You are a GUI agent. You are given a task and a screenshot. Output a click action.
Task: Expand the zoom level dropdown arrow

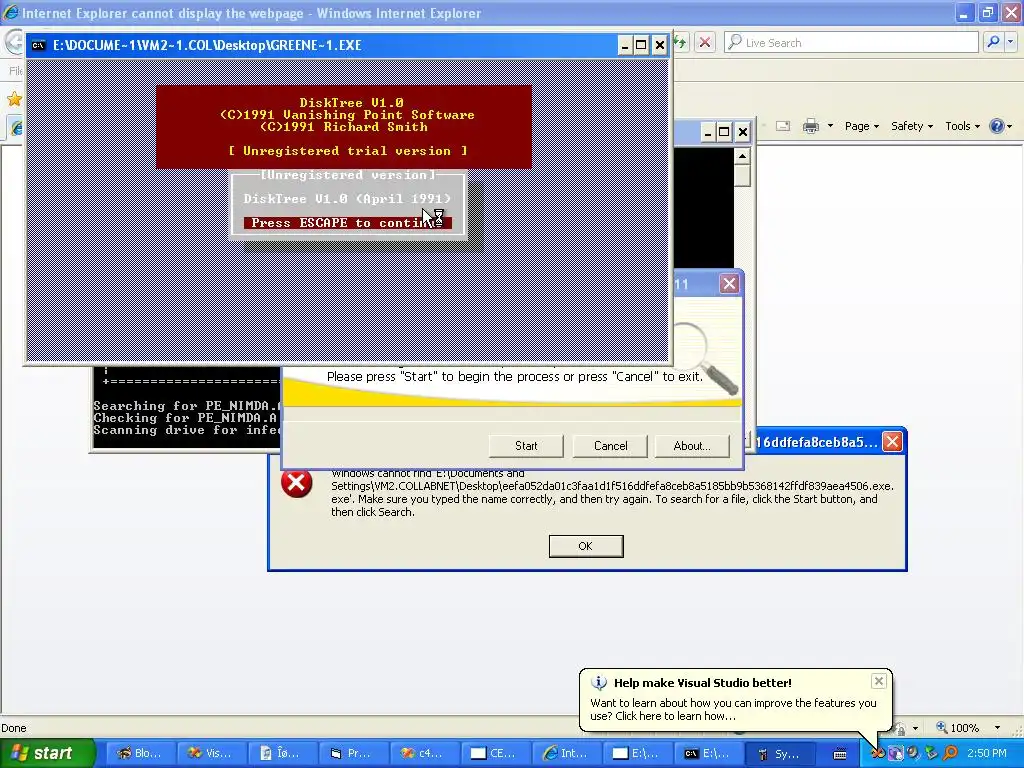(997, 728)
